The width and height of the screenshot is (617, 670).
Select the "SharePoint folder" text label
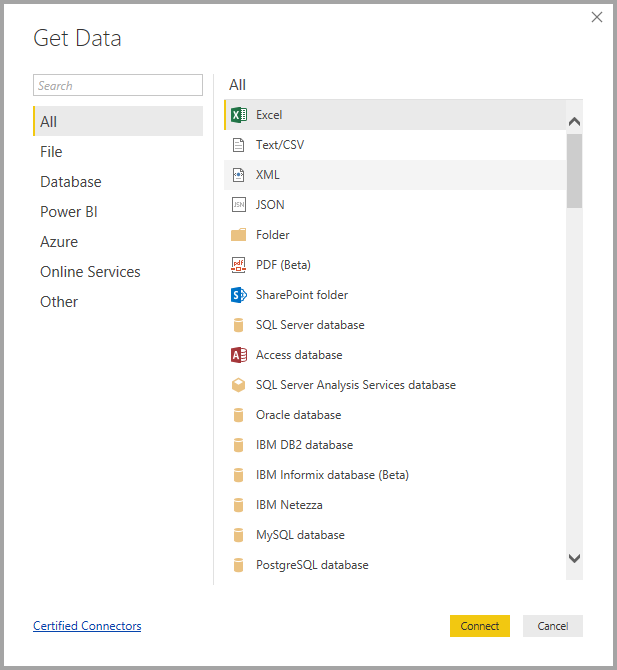tap(302, 295)
